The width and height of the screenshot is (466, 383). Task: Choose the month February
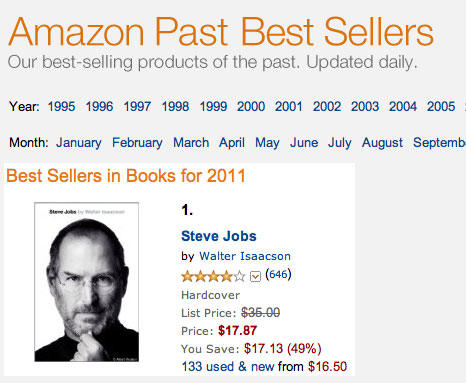point(137,143)
